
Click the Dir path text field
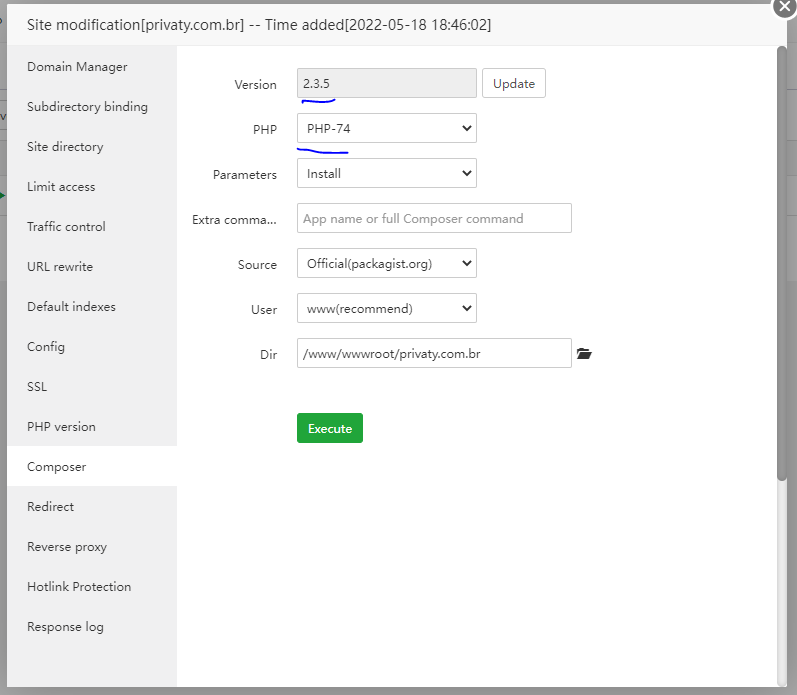tap(434, 354)
